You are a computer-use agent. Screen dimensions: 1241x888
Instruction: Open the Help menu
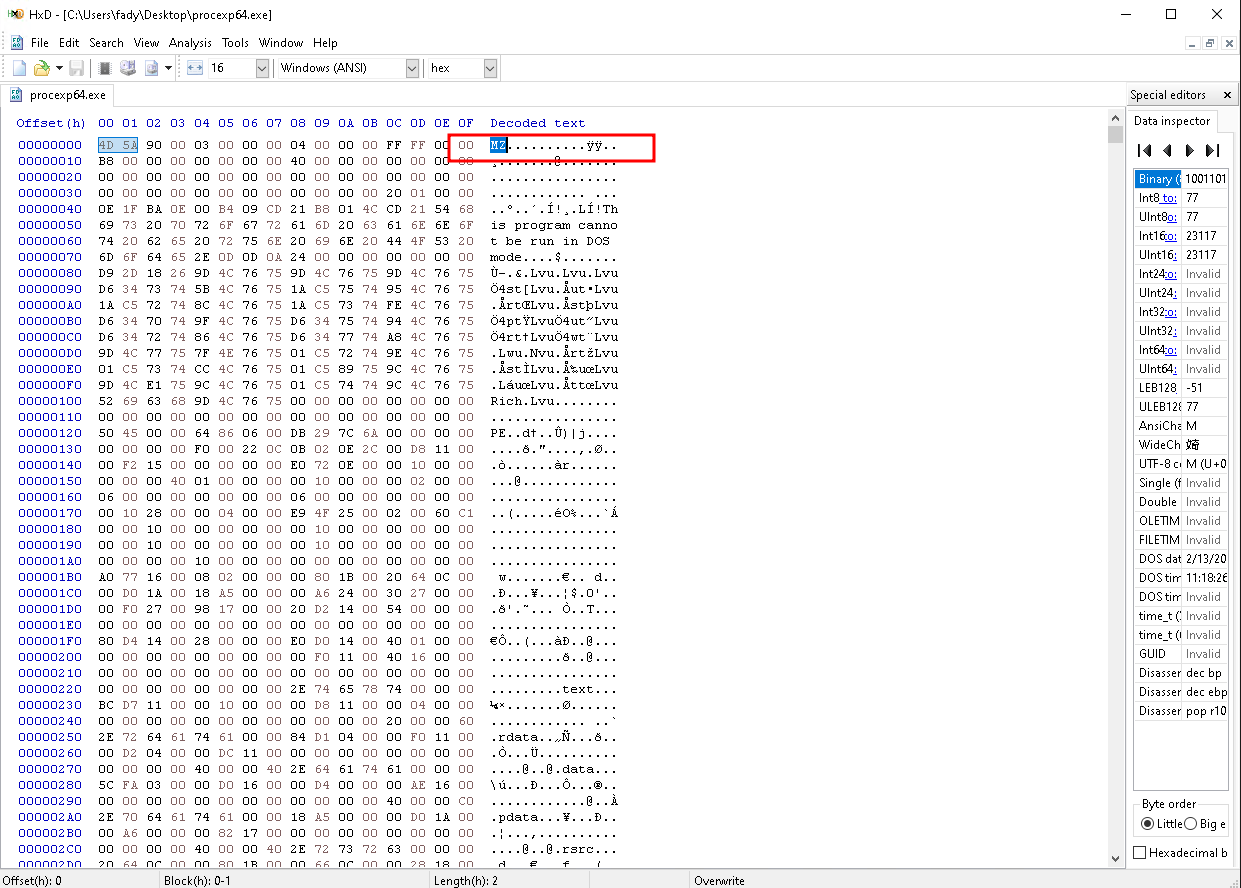(x=325, y=43)
